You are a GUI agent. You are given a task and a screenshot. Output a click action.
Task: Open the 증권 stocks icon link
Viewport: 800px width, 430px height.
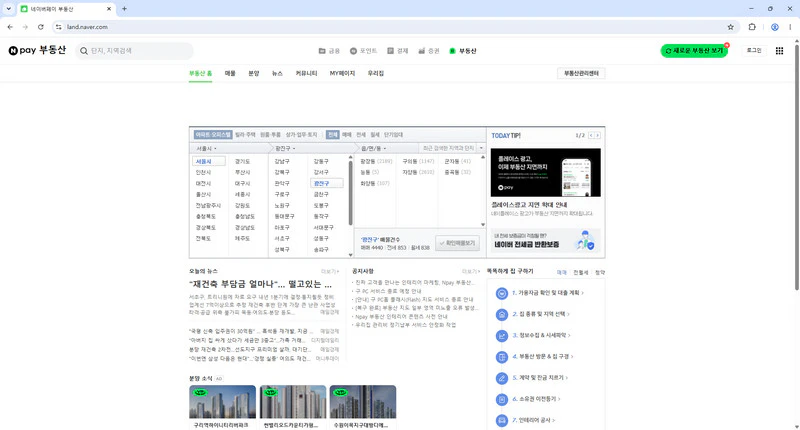pyautogui.click(x=429, y=51)
